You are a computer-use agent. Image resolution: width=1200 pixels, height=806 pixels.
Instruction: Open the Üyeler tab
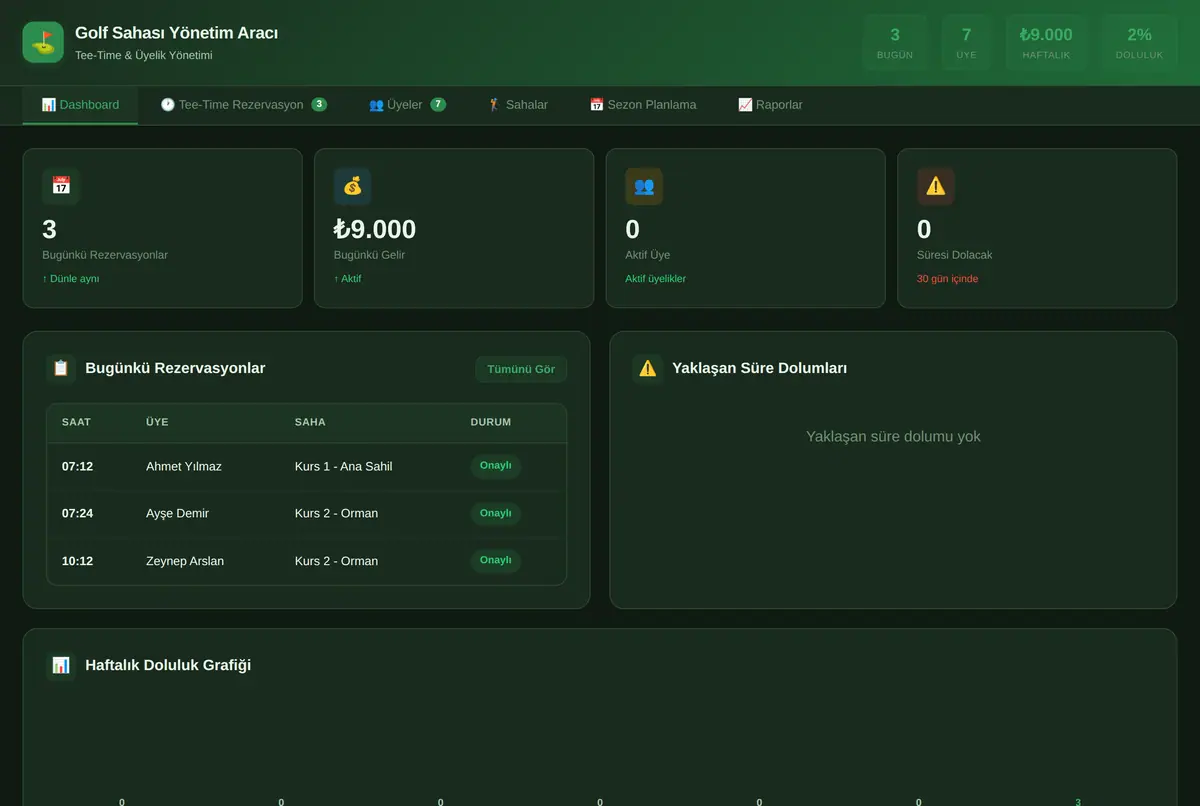point(407,105)
